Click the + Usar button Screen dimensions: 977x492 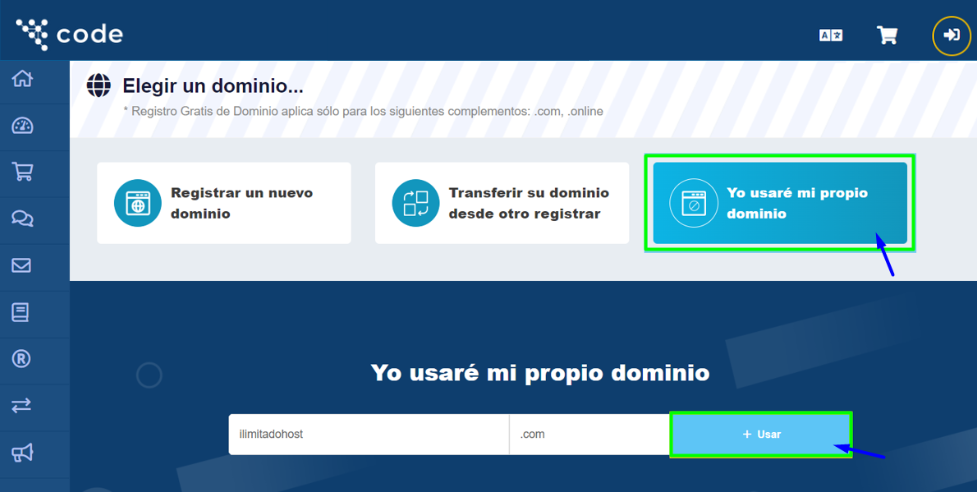(x=761, y=434)
